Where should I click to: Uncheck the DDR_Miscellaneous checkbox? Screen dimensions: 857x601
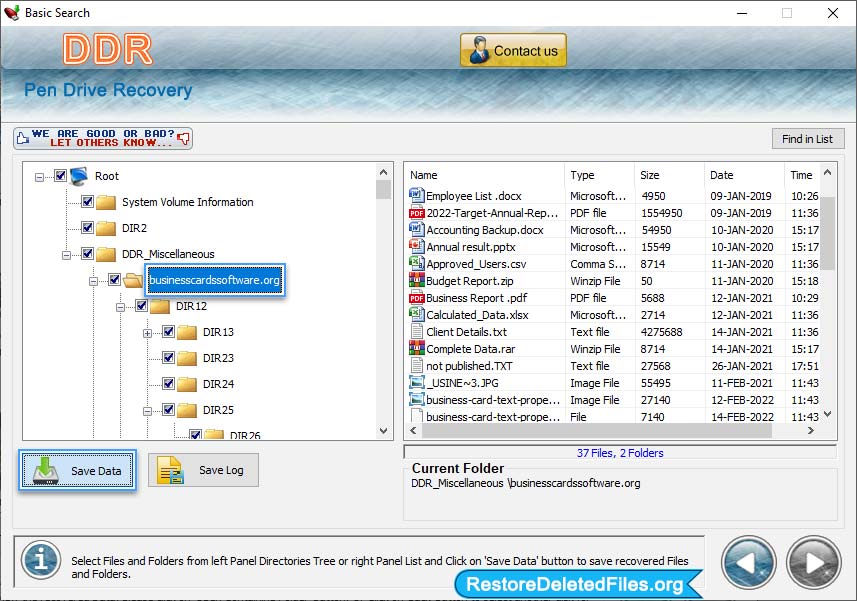point(87,254)
